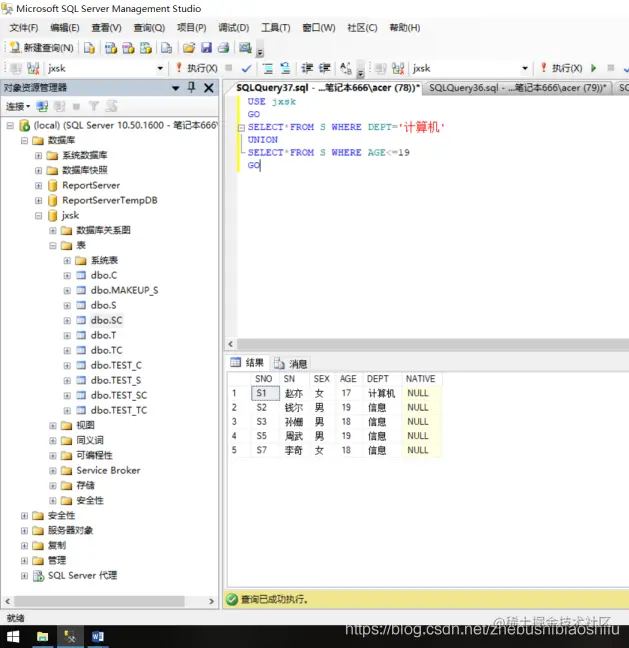Viewport: 629px width, 648px height.
Task: Click the Execute button with red exclamation
Action: point(197,68)
